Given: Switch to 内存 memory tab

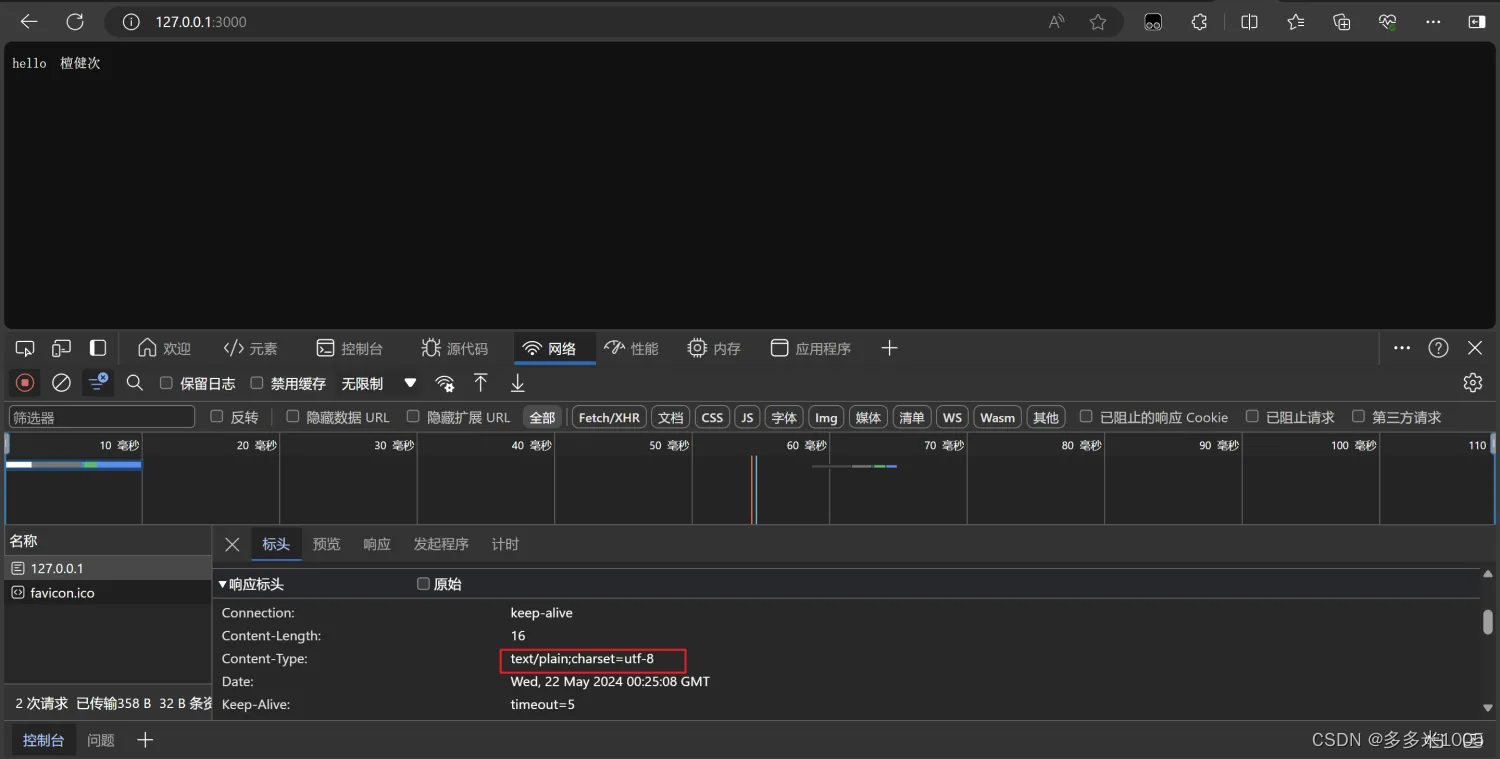Looking at the screenshot, I should pos(714,348).
